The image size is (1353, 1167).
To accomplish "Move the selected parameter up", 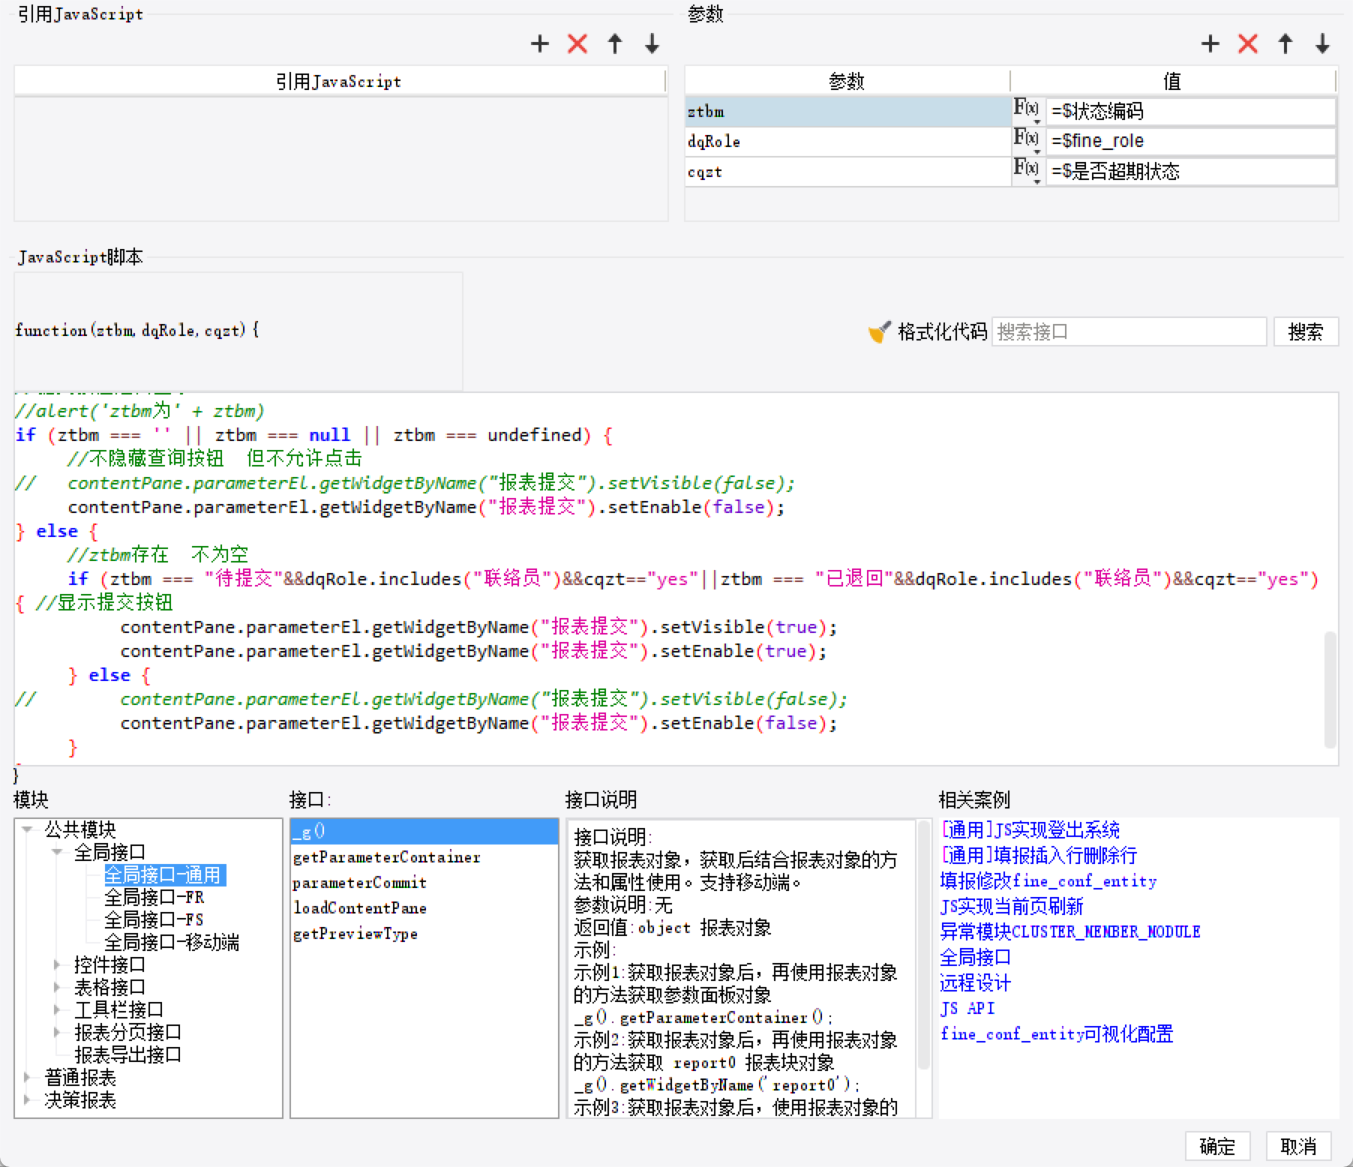I will (x=1285, y=44).
